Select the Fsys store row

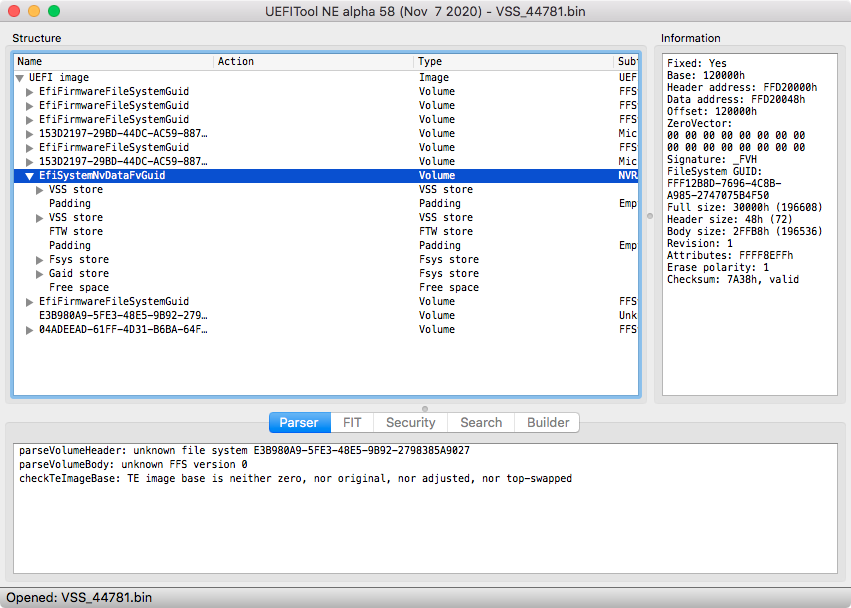[326, 259]
